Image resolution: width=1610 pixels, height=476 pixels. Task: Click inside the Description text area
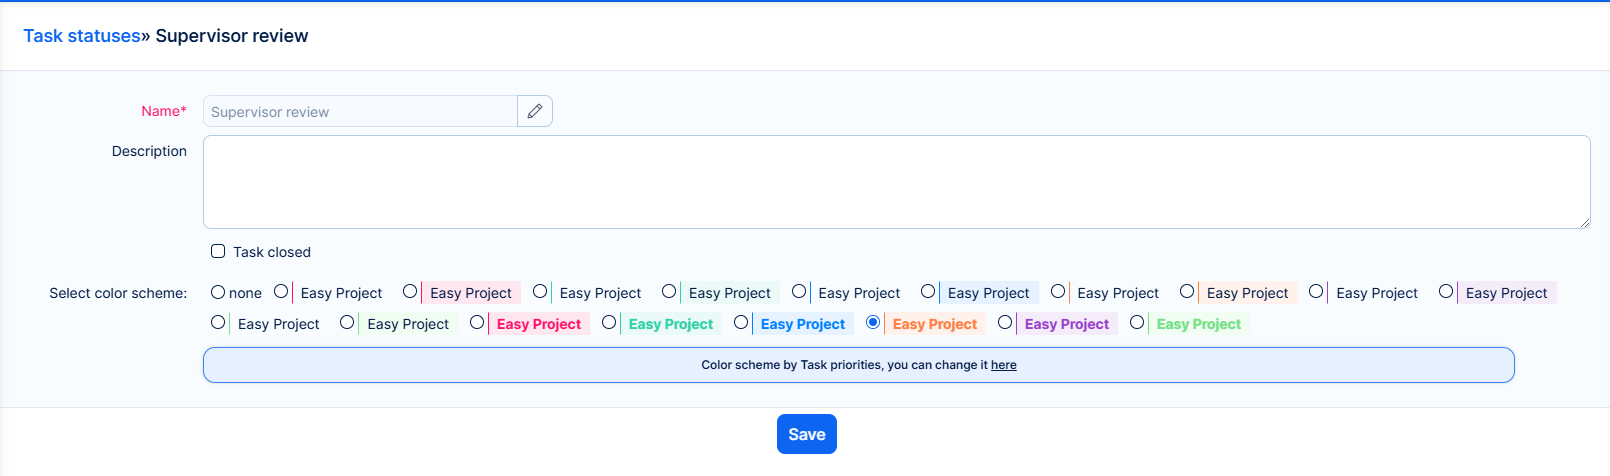[x=896, y=182]
